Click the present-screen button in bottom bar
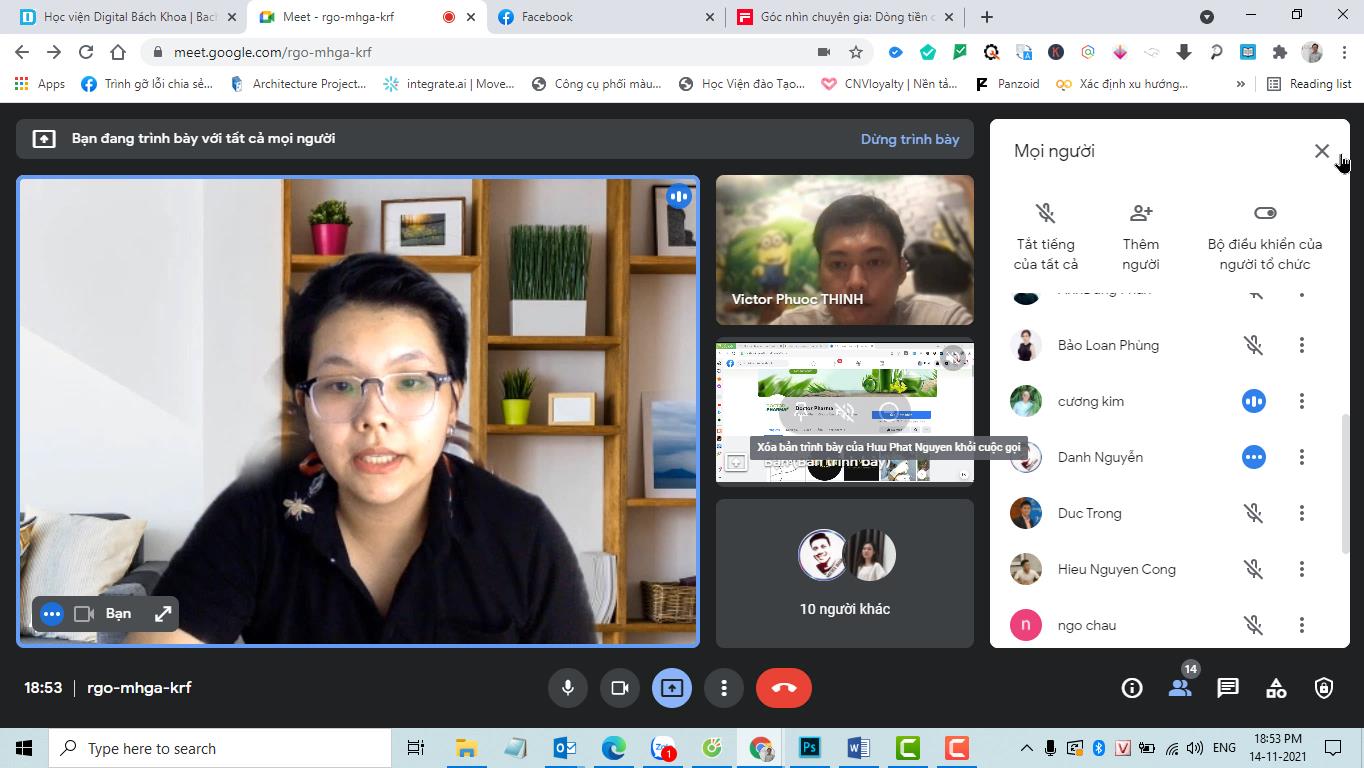Image resolution: width=1364 pixels, height=768 pixels. click(672, 688)
